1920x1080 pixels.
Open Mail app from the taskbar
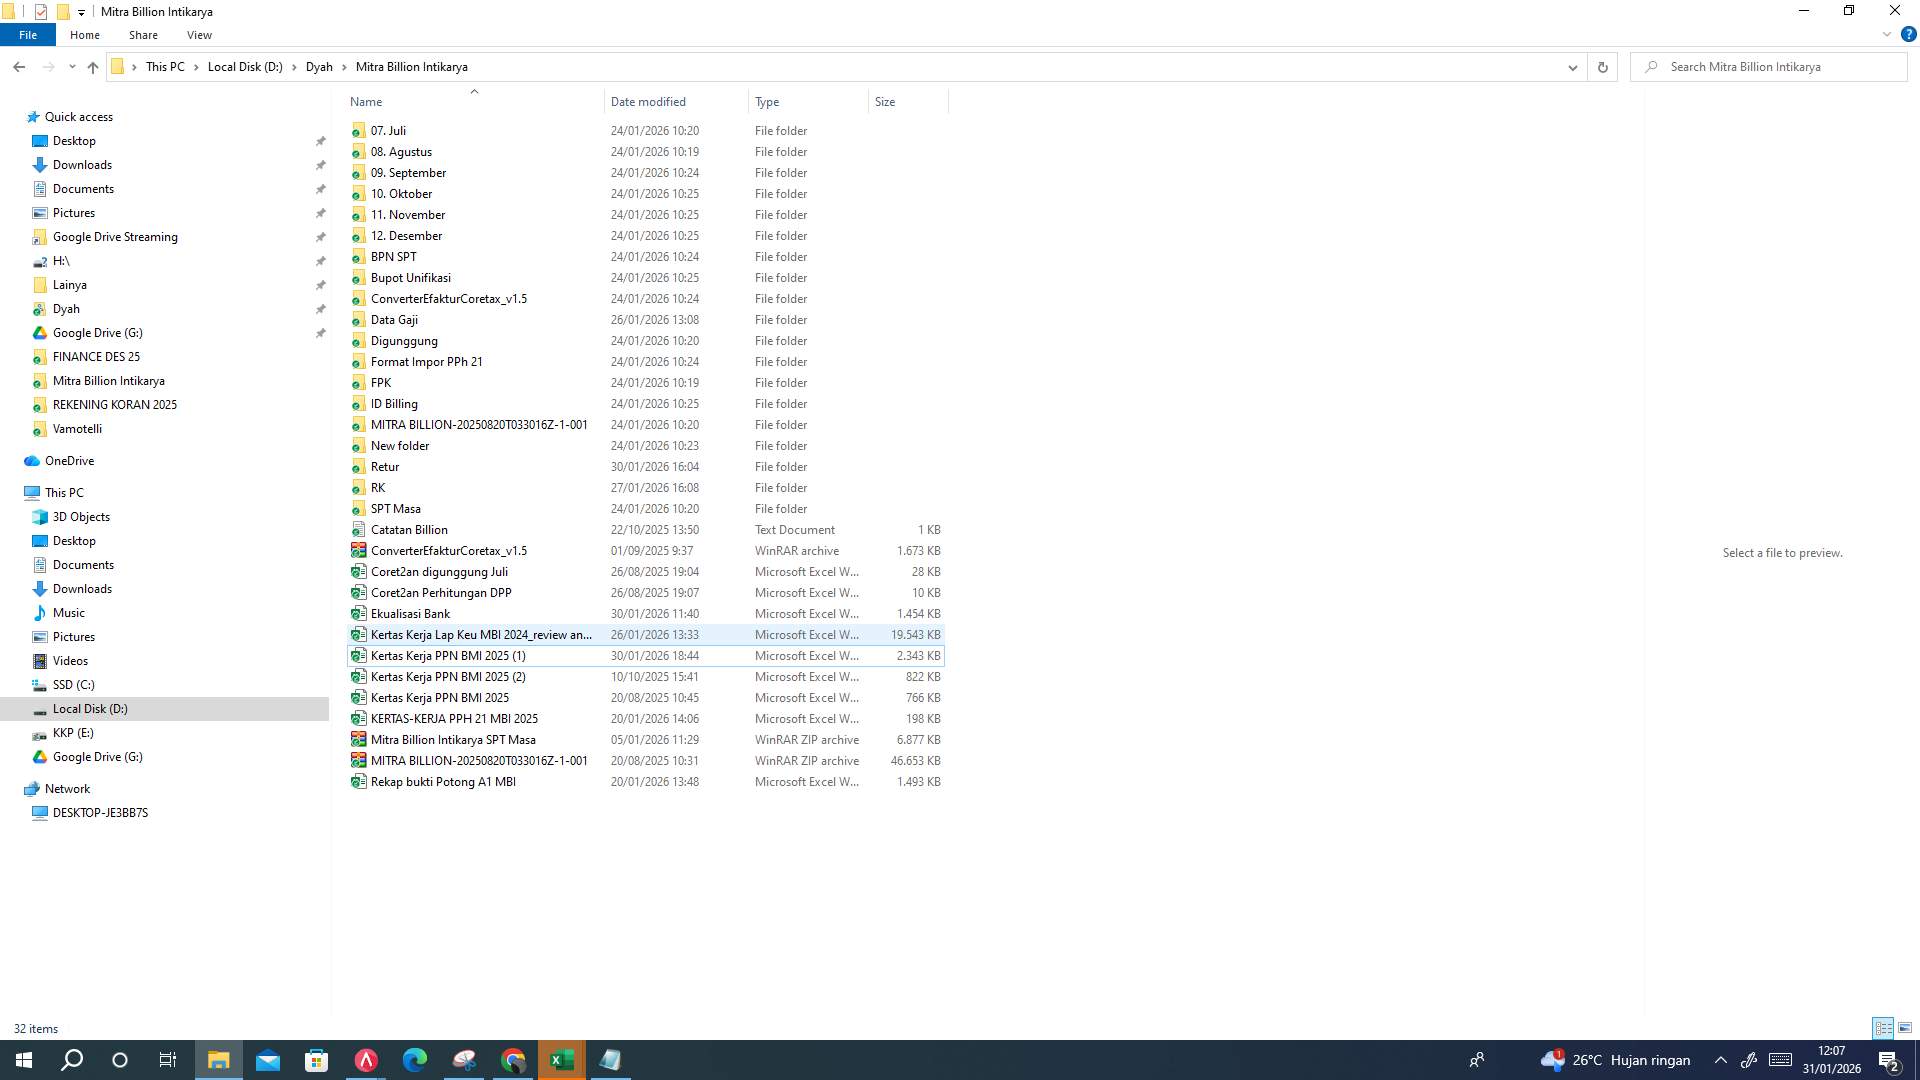point(267,1059)
